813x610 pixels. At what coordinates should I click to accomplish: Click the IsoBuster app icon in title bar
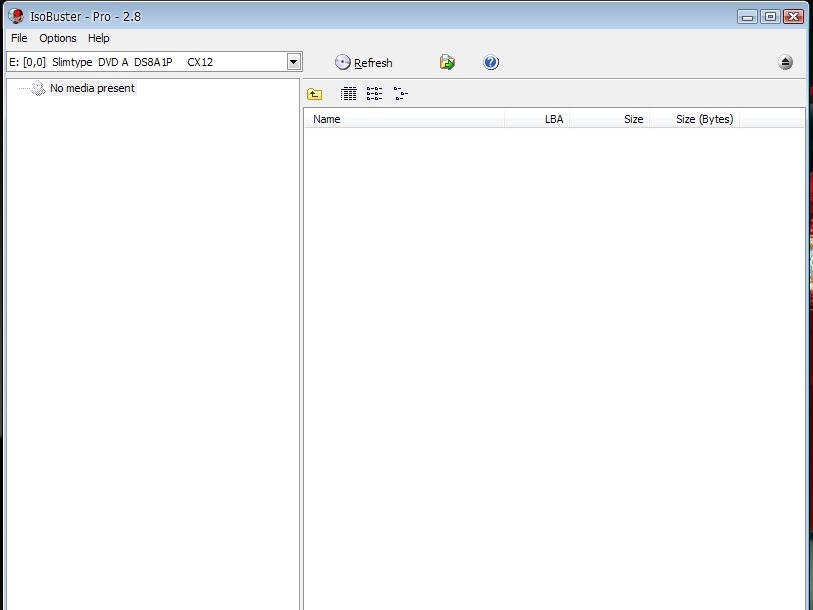16,16
